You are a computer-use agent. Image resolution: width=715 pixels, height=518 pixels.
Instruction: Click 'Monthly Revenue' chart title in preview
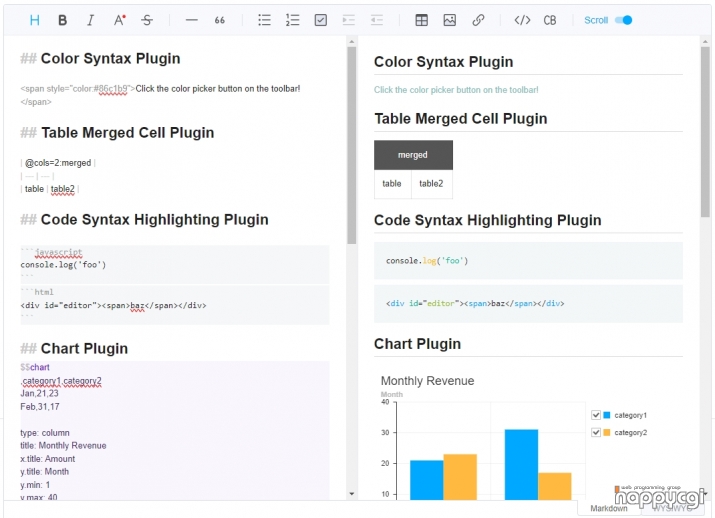click(x=427, y=381)
